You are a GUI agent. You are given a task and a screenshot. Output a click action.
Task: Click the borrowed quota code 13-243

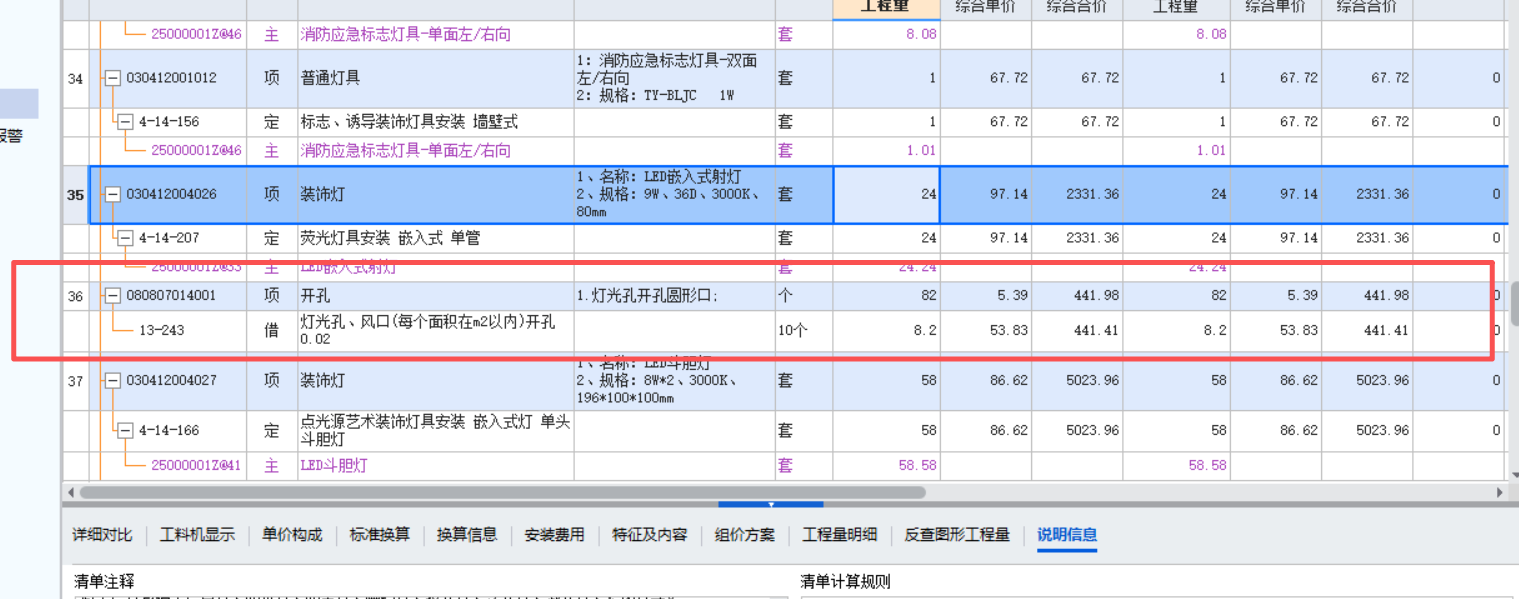[162, 330]
